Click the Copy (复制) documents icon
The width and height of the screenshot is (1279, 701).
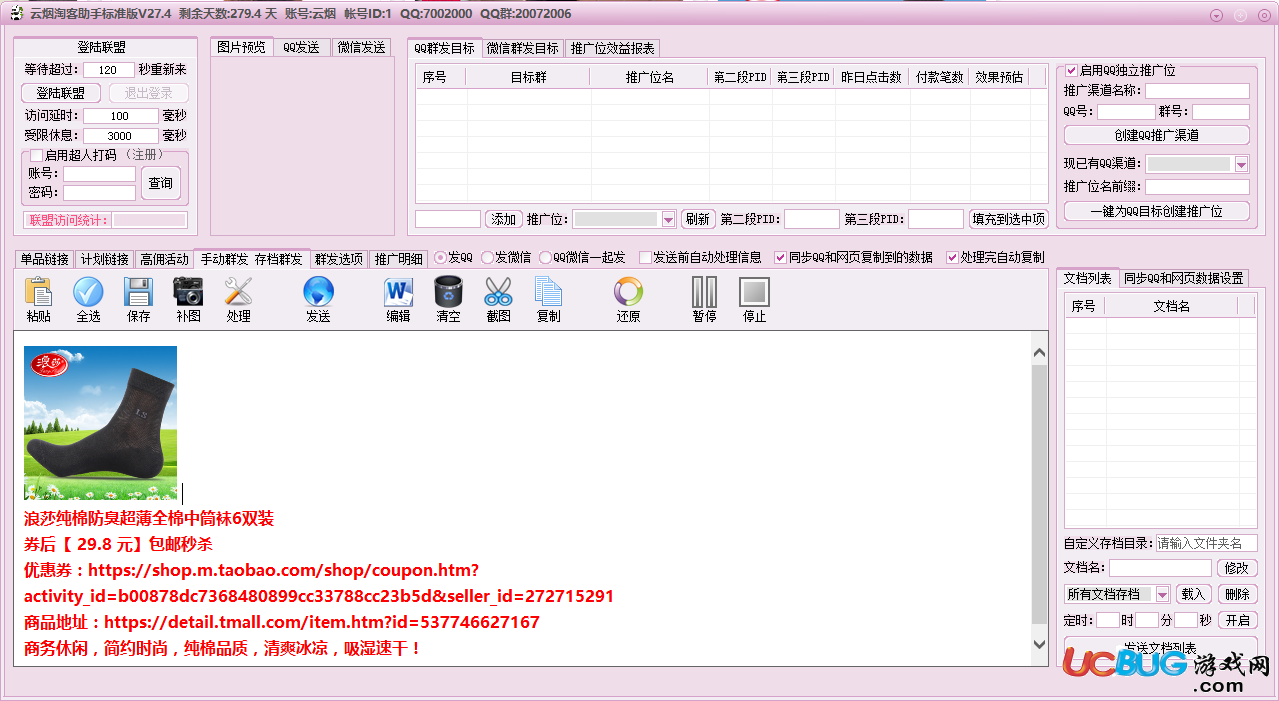(548, 291)
